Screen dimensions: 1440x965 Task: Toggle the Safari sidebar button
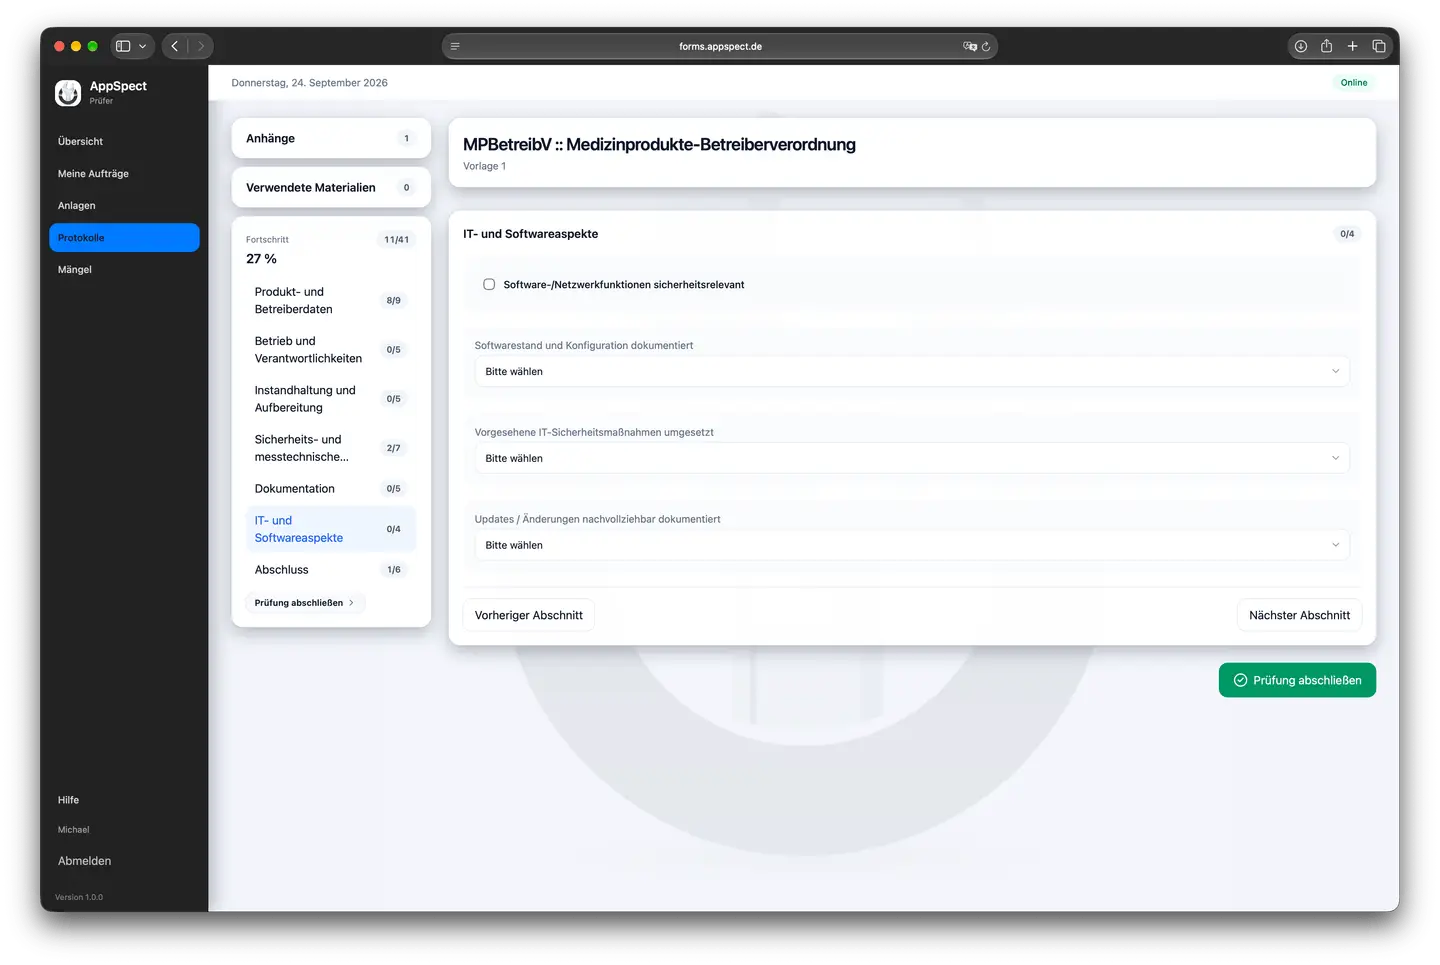point(123,46)
